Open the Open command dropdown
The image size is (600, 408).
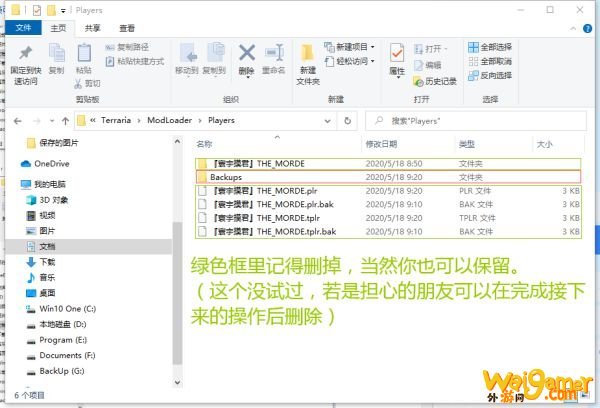point(431,49)
